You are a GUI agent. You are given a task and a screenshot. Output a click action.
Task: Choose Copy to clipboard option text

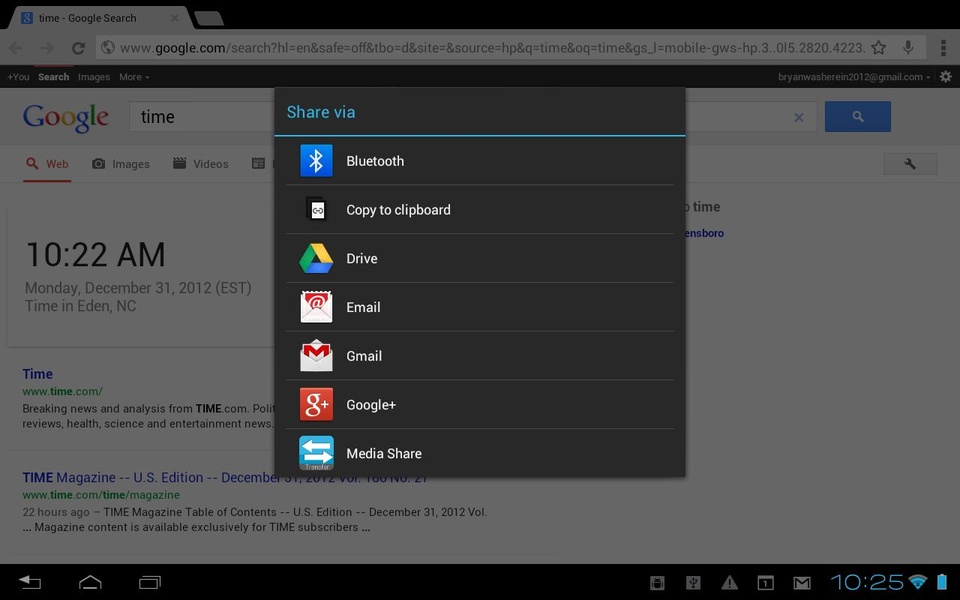[x=398, y=210]
